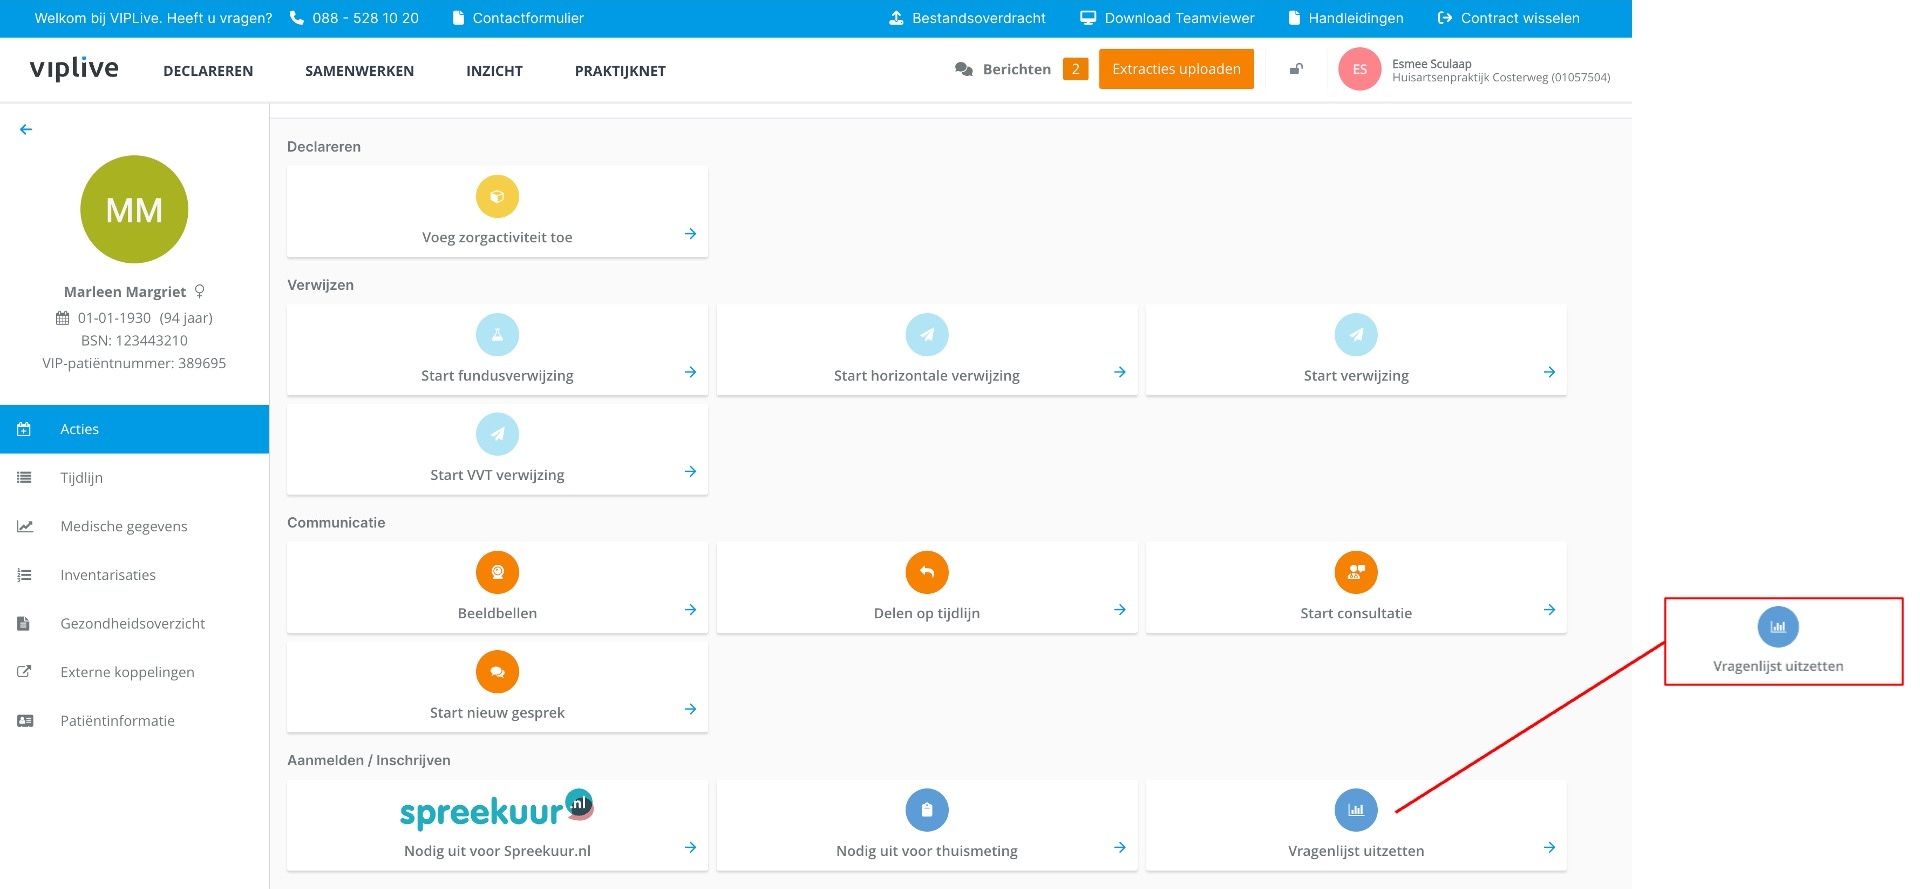1920x889 pixels.
Task: Open the Esmee Sculaap user profile
Action: (x=1473, y=70)
